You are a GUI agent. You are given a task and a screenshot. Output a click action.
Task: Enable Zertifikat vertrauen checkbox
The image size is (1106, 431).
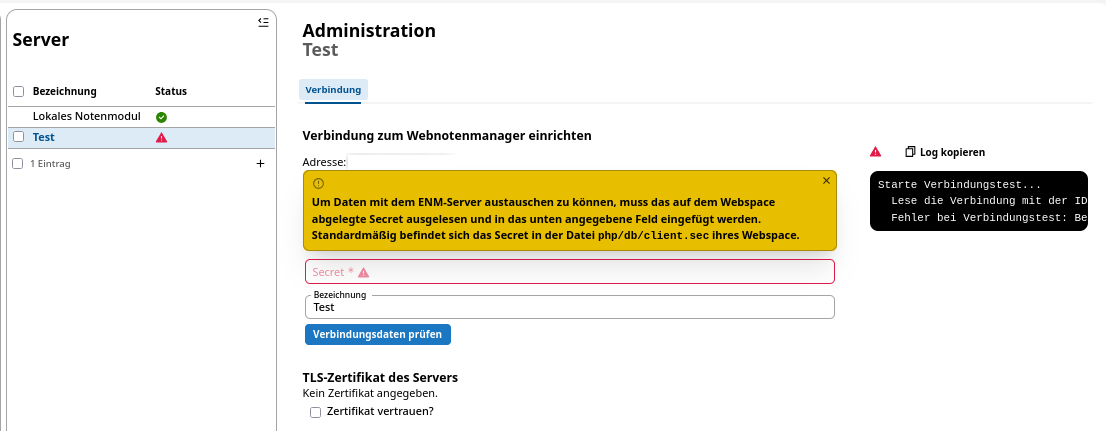tap(315, 412)
